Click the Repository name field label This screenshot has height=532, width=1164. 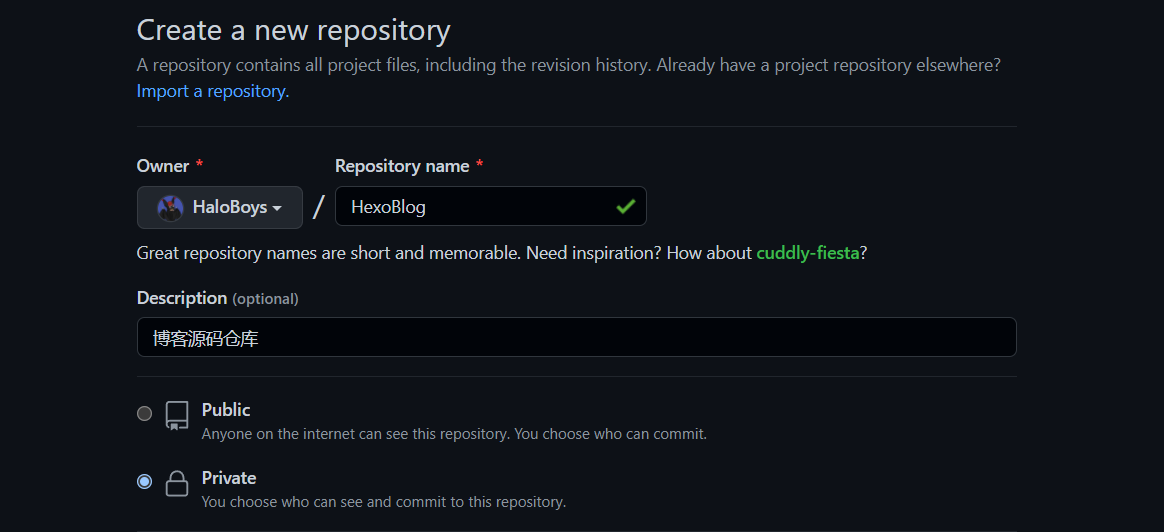pyautogui.click(x=402, y=166)
